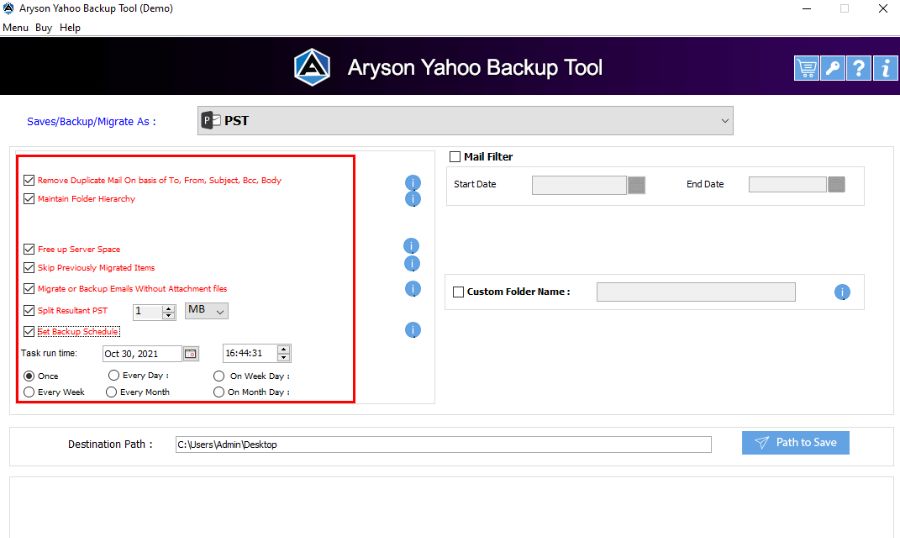The image size is (900, 538).
Task: Show info for Maintain Folder Hierarchy
Action: pyautogui.click(x=413, y=199)
